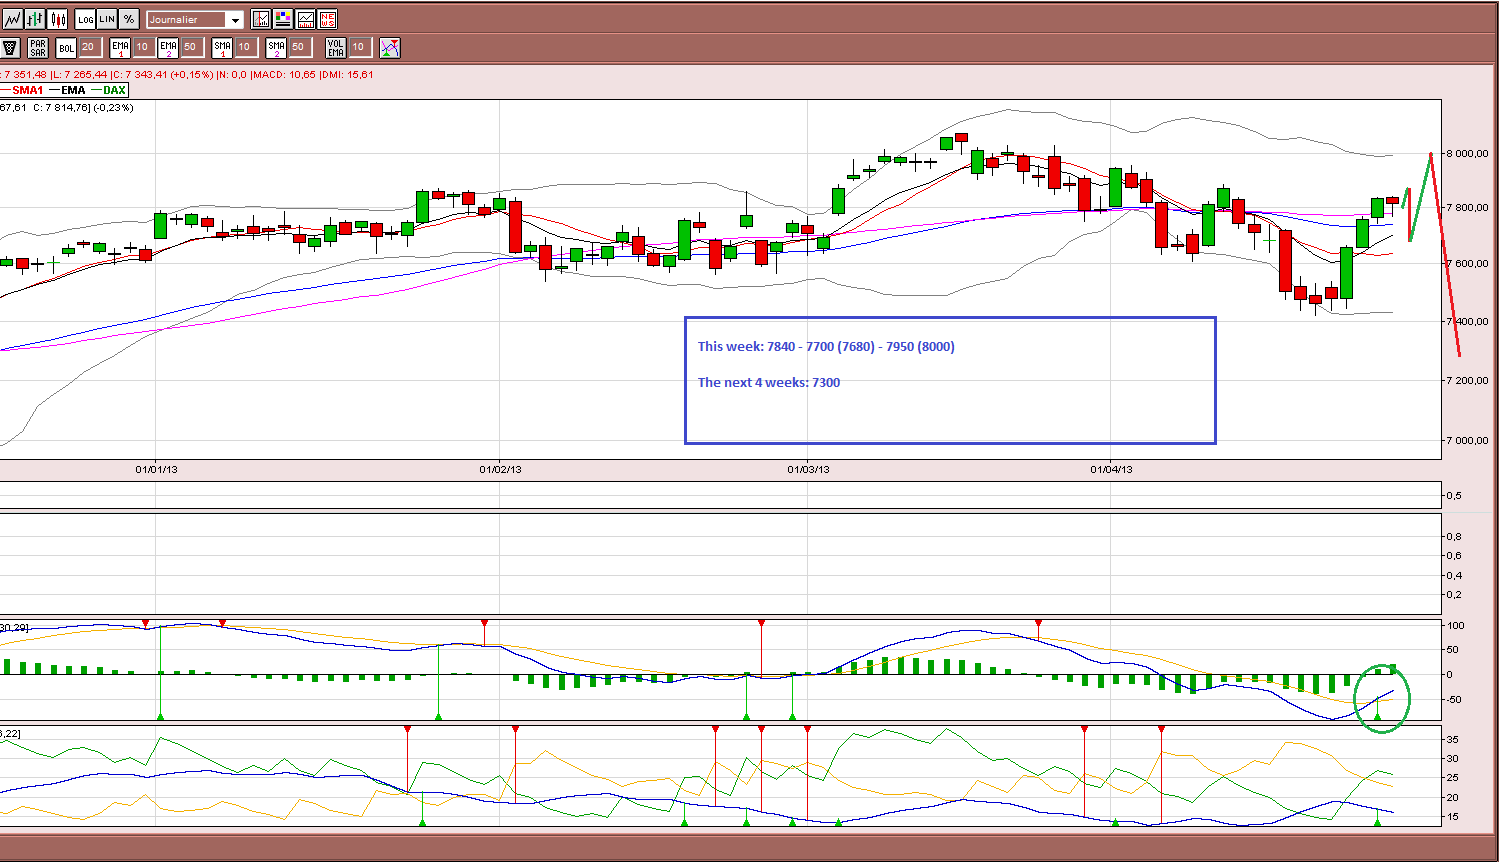1500x862 pixels.
Task: Toggle the VOL EMA indicator button
Action: (x=335, y=47)
